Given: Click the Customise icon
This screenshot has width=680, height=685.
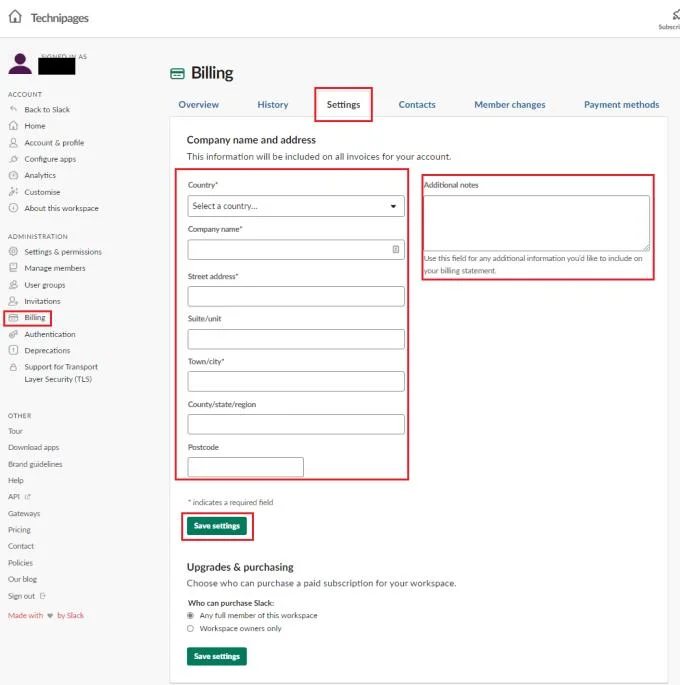Looking at the screenshot, I should [14, 192].
